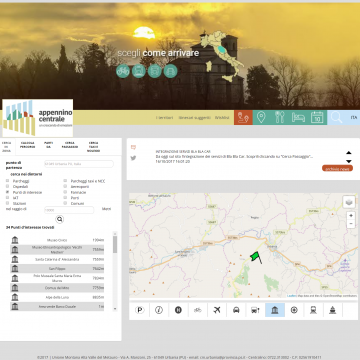Image resolution: width=360 pixels, height=360 pixels.
Task: Tick the Comuni checkbox
Action: 65,203
